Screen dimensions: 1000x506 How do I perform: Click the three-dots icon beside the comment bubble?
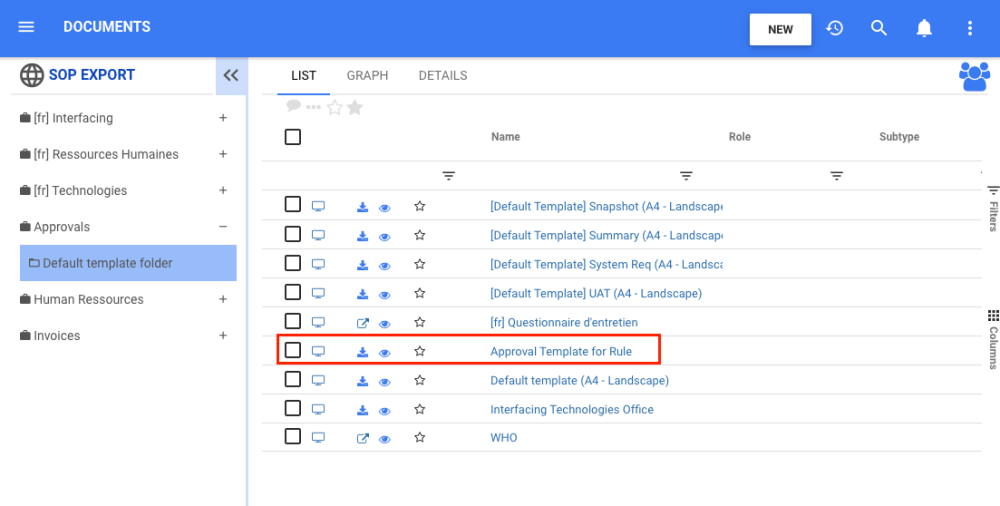[x=313, y=107]
